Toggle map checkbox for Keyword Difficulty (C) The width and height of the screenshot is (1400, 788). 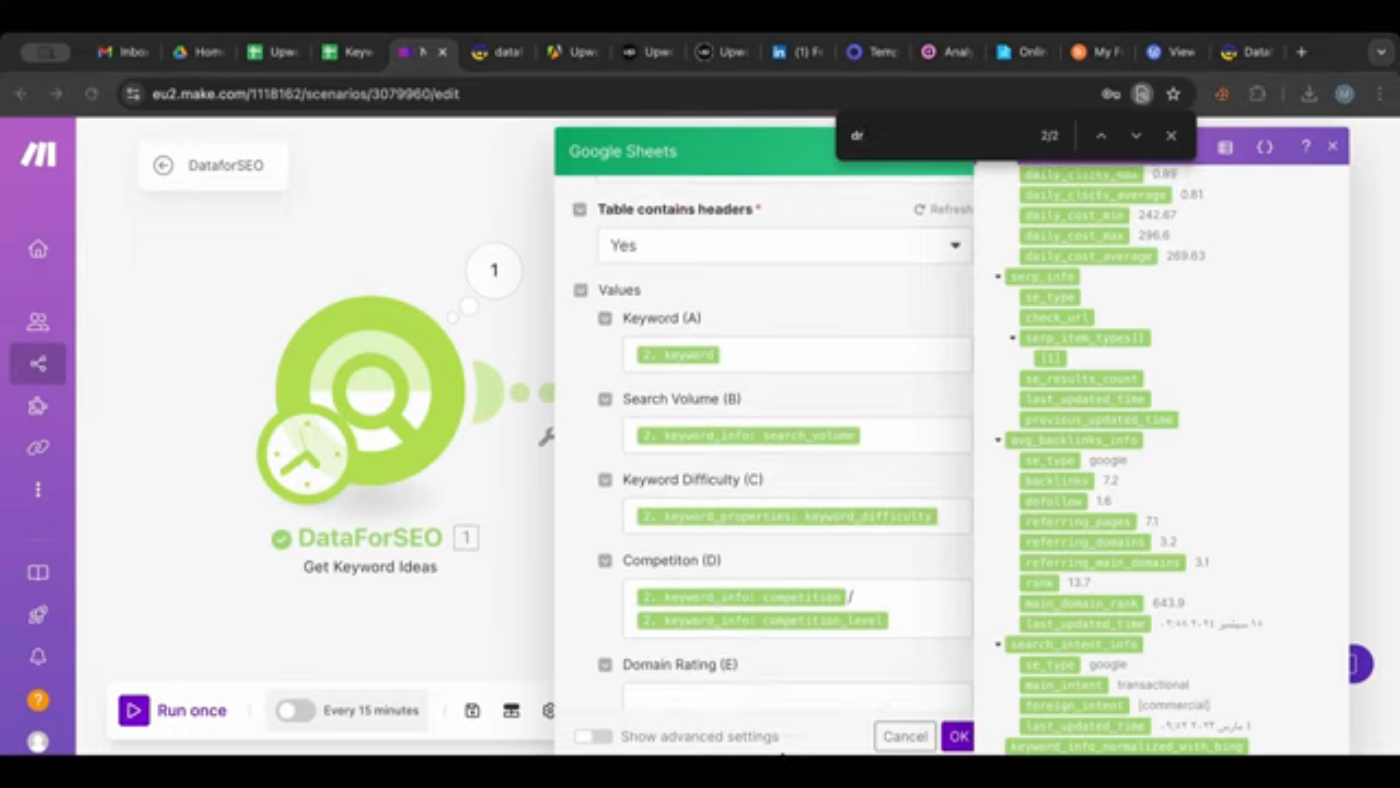coord(605,480)
